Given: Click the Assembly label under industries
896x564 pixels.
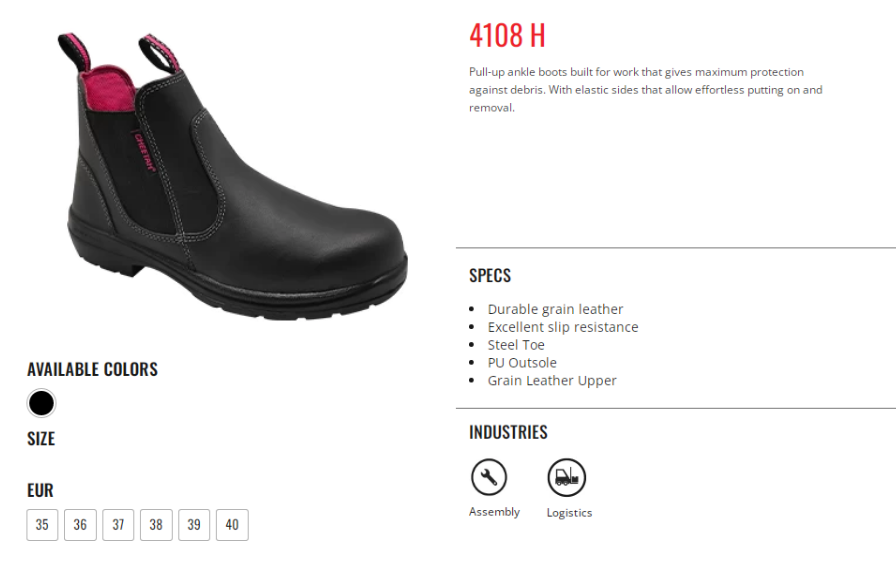Looking at the screenshot, I should point(494,512).
